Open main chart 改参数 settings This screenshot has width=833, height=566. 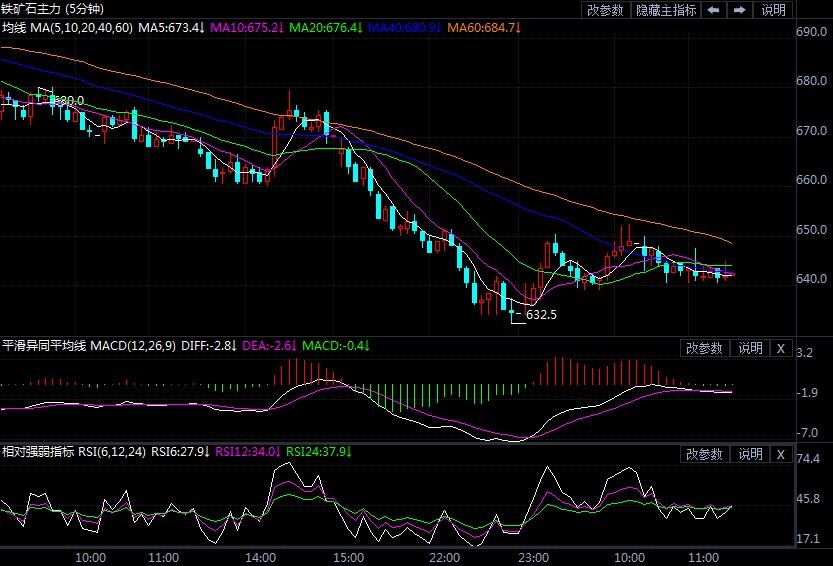[x=605, y=10]
